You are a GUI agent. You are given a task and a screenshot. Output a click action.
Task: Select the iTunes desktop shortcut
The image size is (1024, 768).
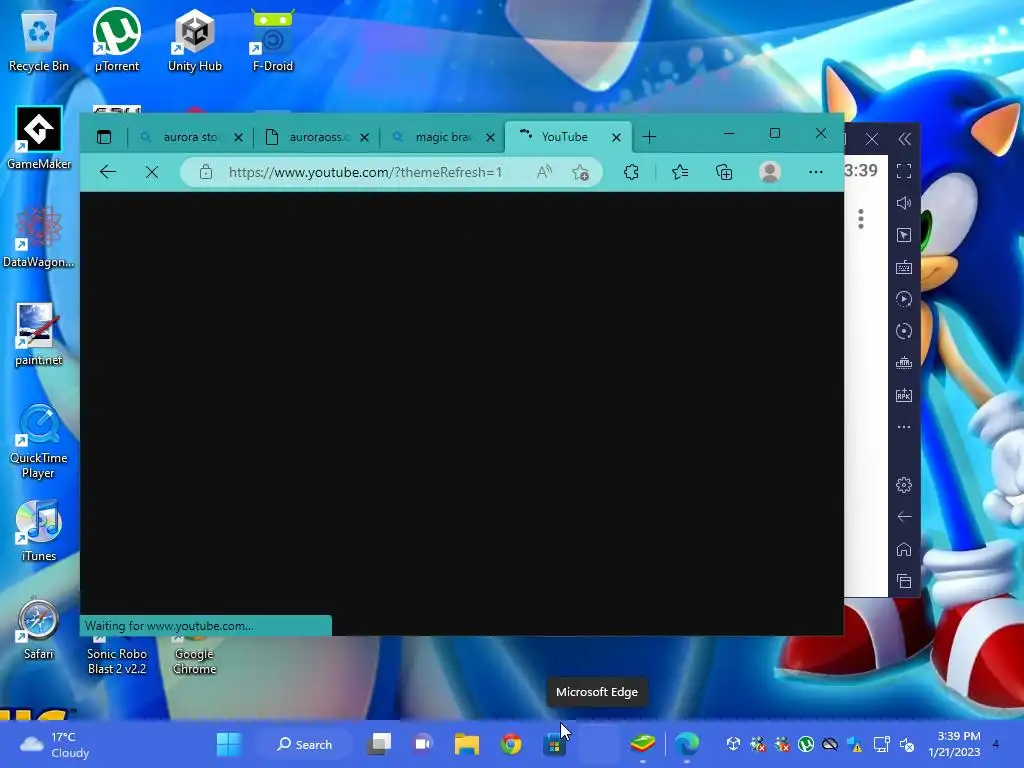(39, 530)
